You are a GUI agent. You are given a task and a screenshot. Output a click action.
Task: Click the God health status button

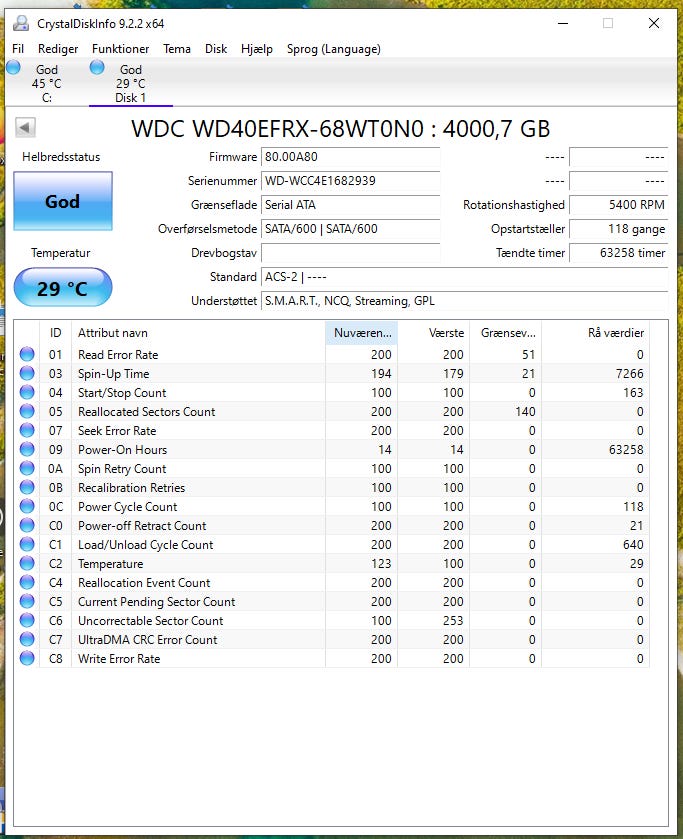pyautogui.click(x=62, y=201)
